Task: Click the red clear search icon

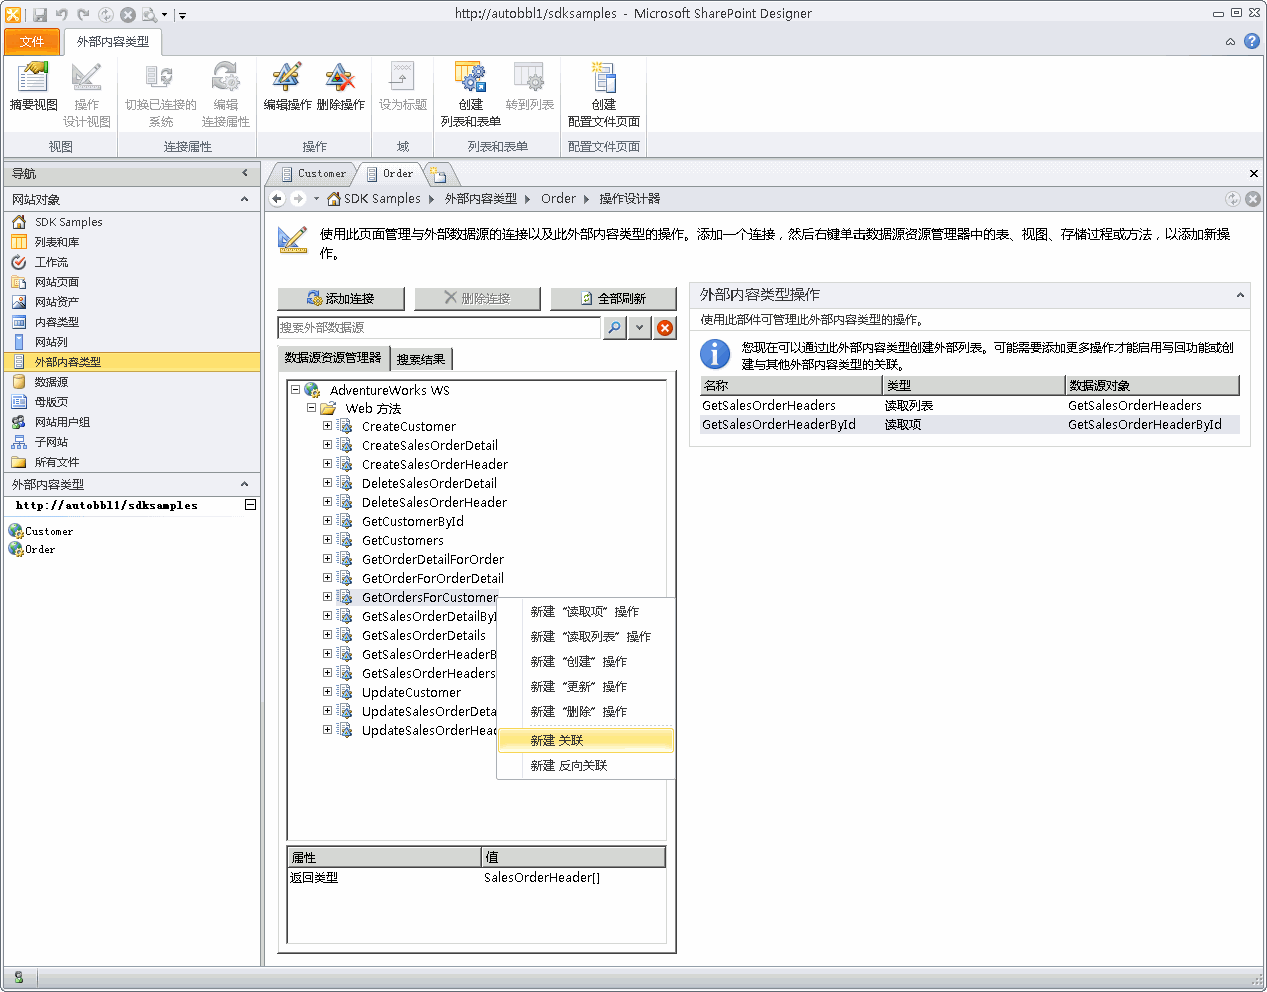Action: click(x=665, y=327)
